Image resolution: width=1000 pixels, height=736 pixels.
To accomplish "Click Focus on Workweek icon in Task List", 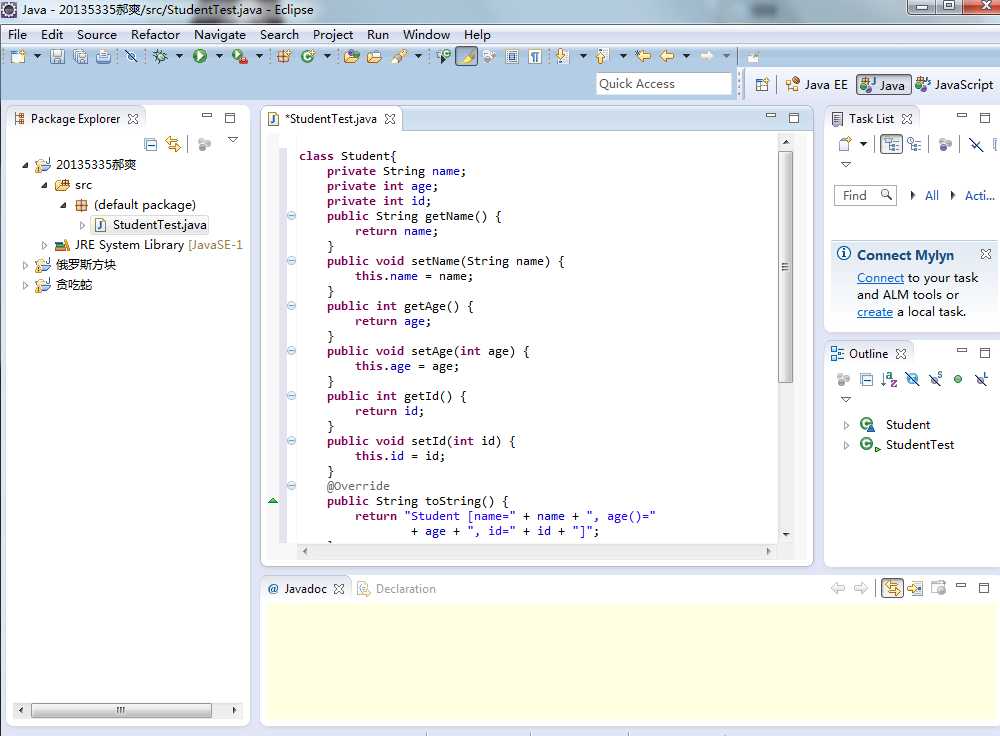I will (x=945, y=144).
